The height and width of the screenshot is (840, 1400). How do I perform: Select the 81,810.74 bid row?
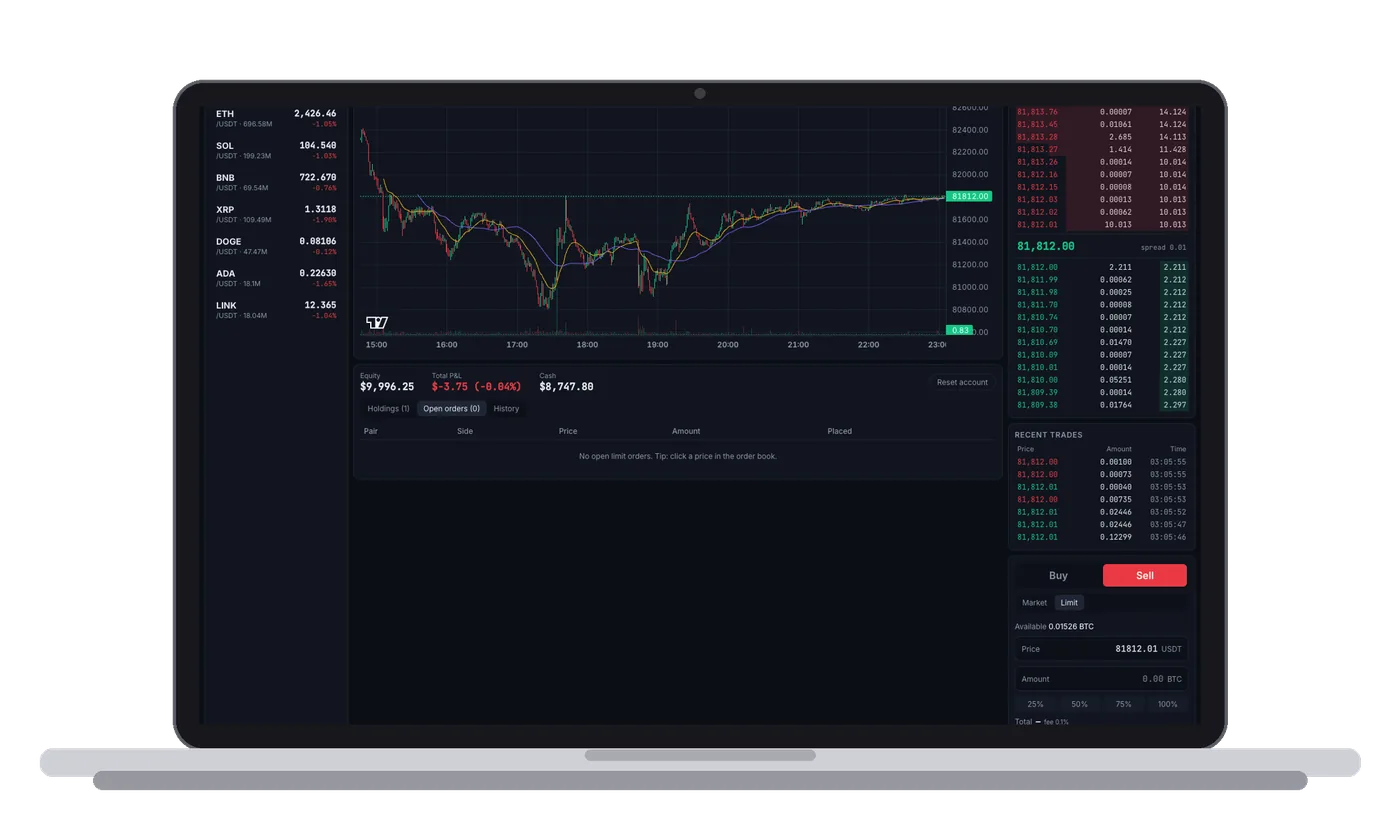point(1101,317)
